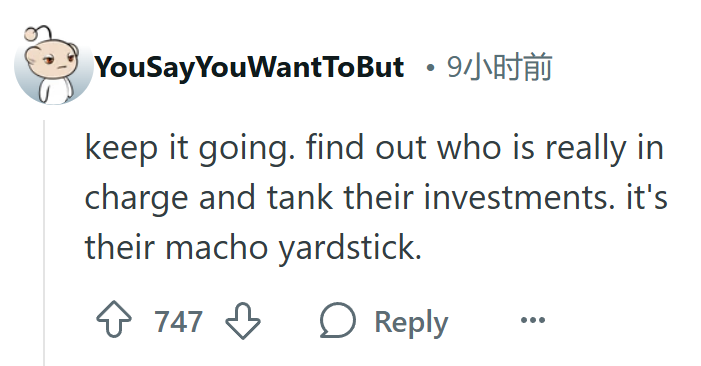Click the word "it's" ending the second line
Viewport: 701px width, 366px height.
[x=647, y=197]
